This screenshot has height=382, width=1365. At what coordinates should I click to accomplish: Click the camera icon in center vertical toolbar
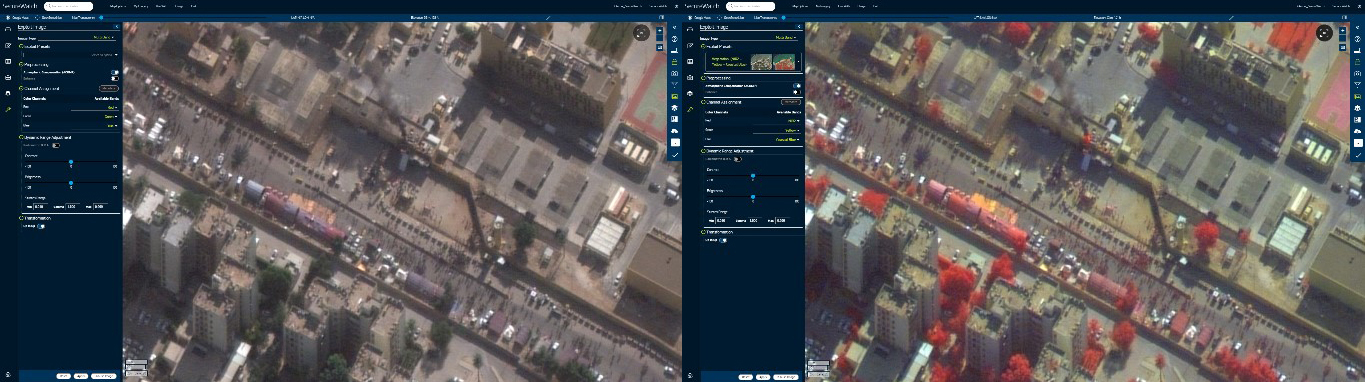[x=675, y=74]
